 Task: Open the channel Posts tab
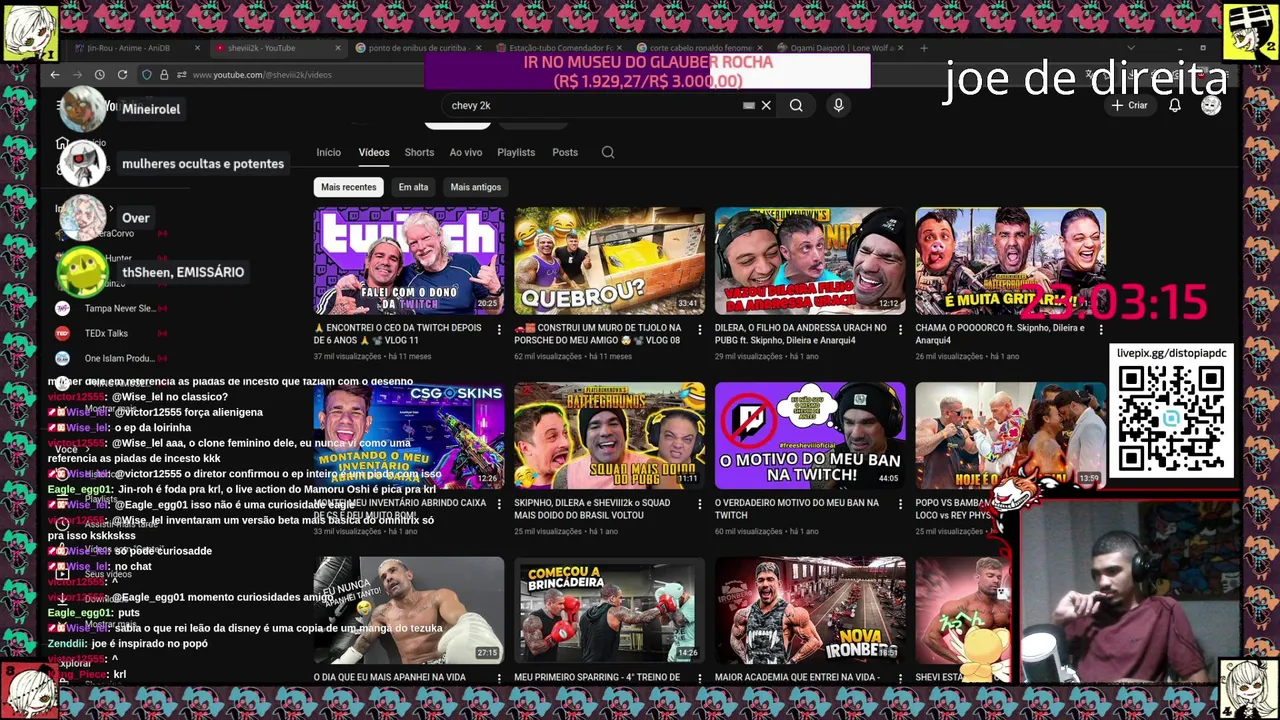(x=565, y=152)
